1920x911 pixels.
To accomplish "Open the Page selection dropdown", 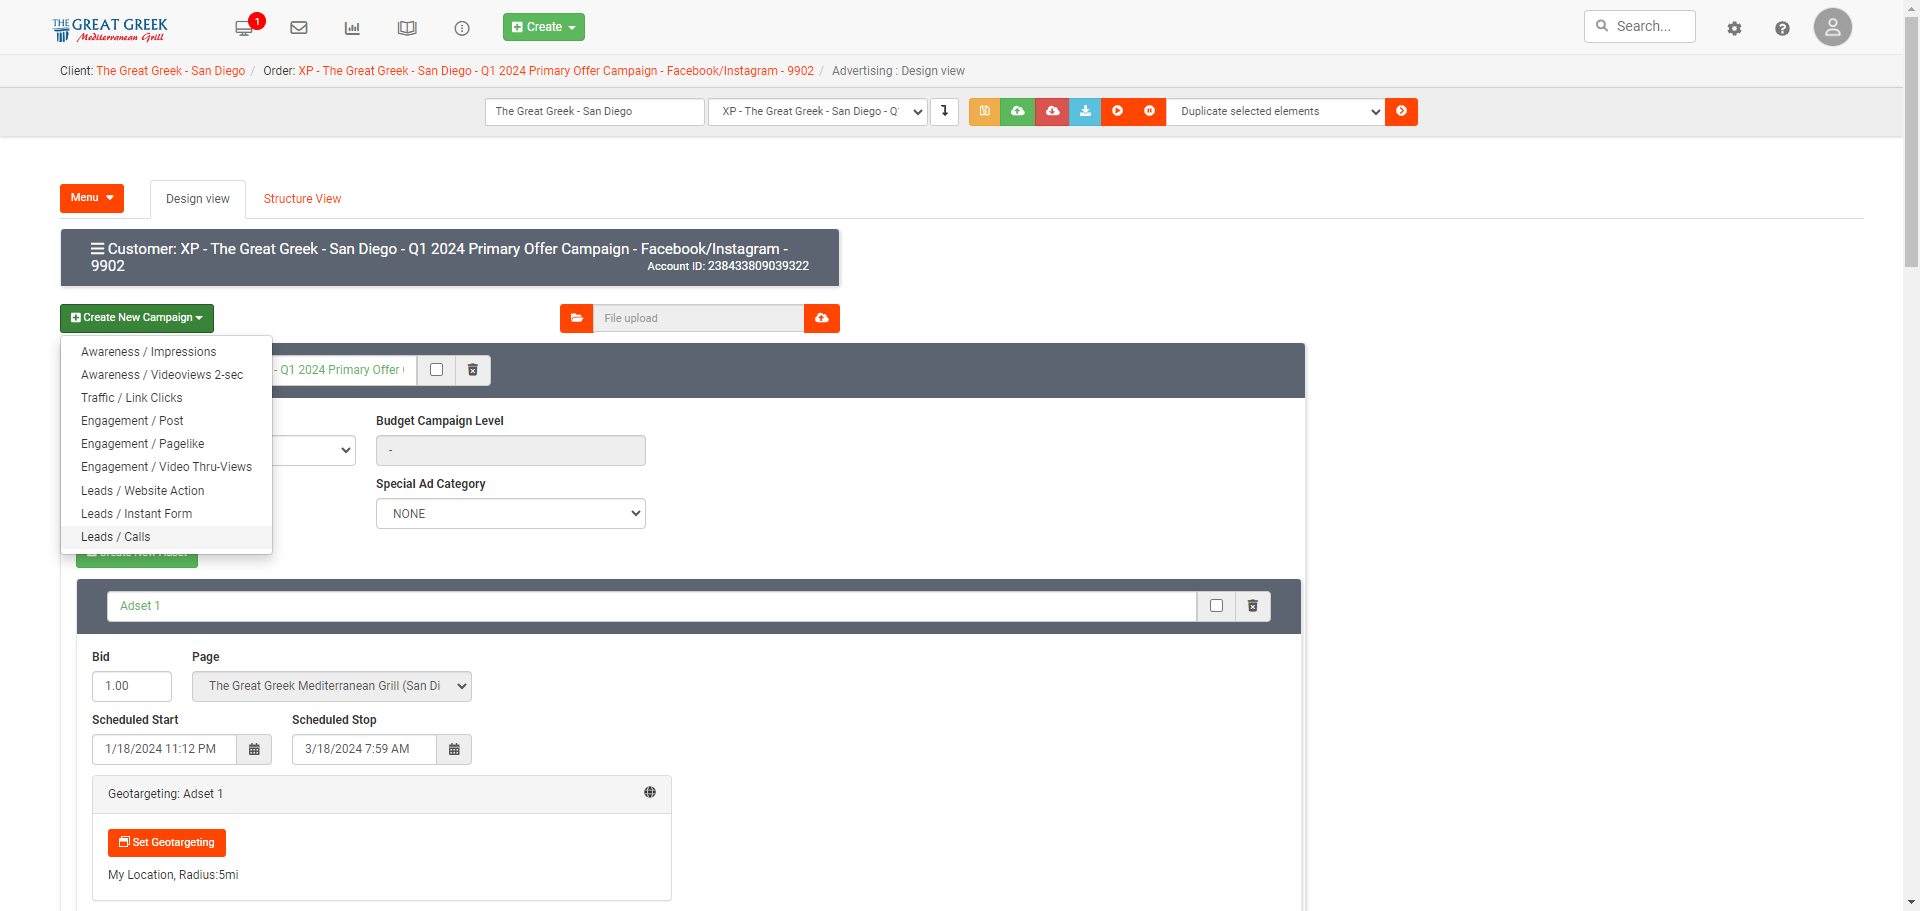I will click(331, 686).
